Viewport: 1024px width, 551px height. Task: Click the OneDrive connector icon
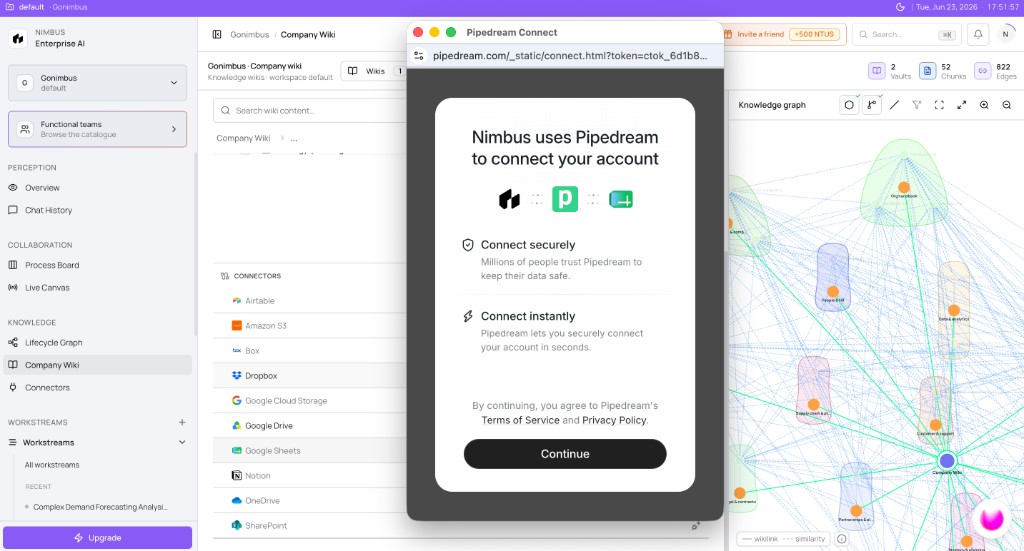tap(236, 501)
